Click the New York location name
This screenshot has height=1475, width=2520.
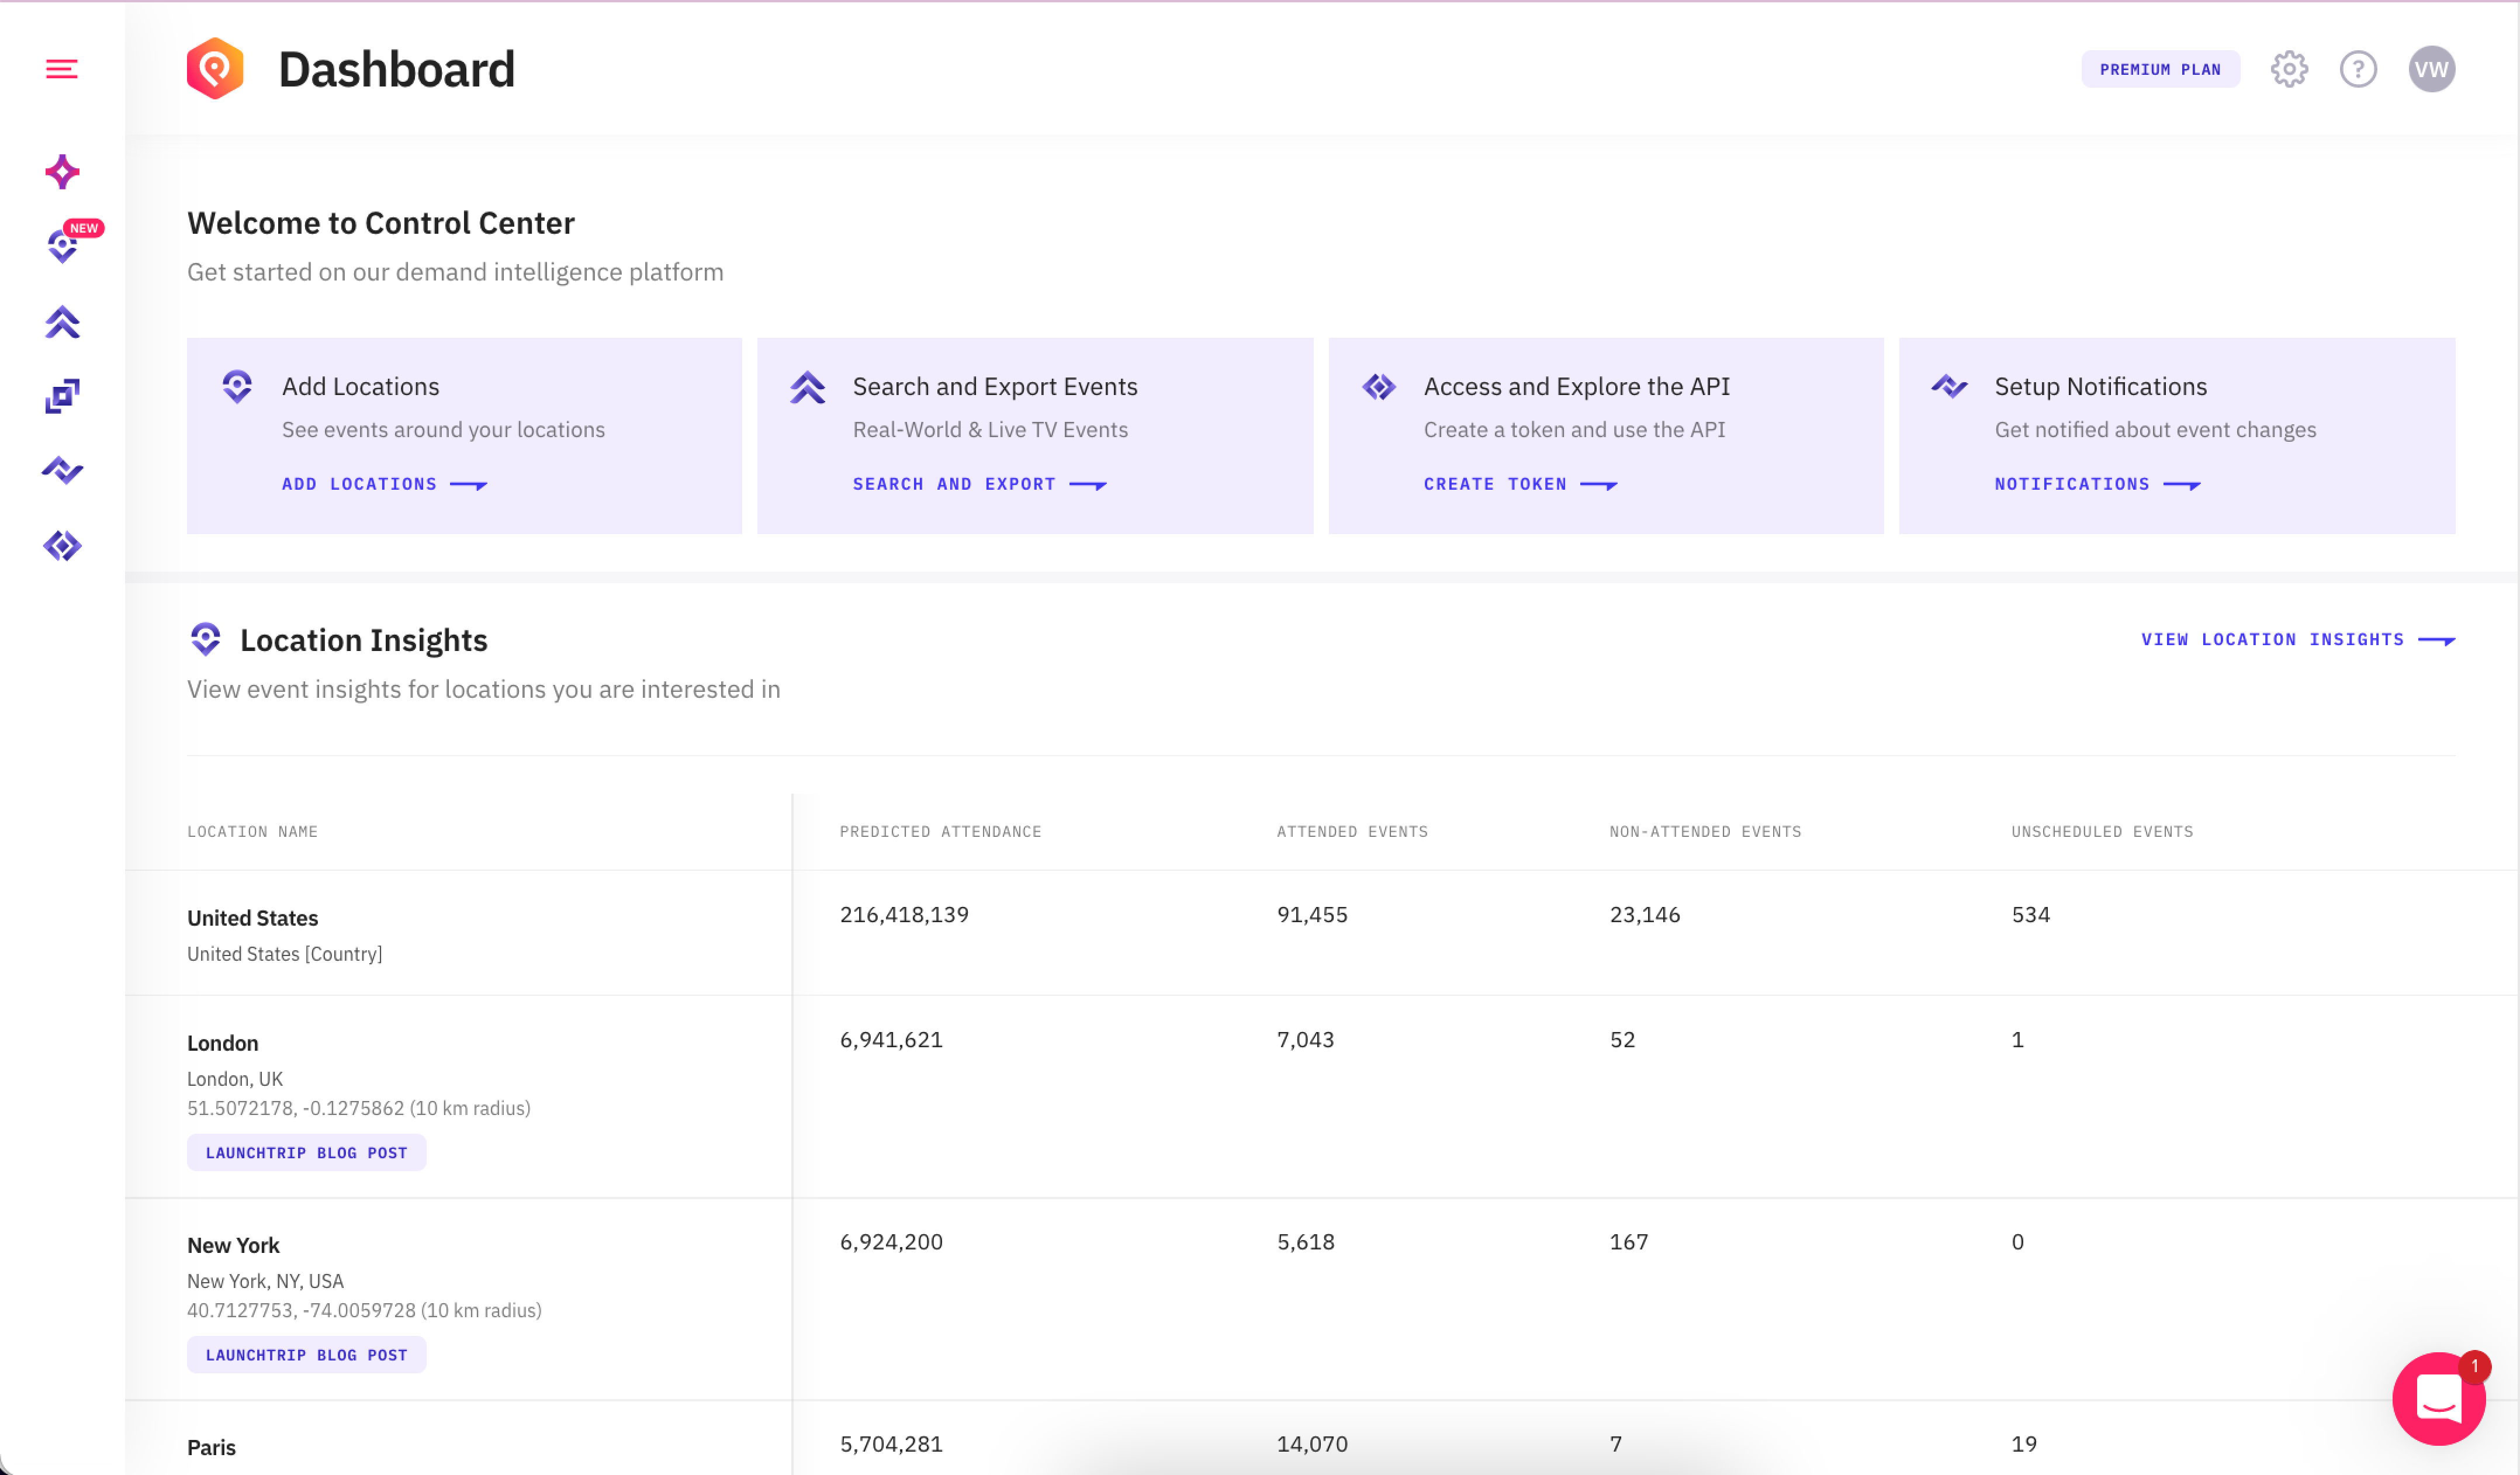[x=233, y=1245]
